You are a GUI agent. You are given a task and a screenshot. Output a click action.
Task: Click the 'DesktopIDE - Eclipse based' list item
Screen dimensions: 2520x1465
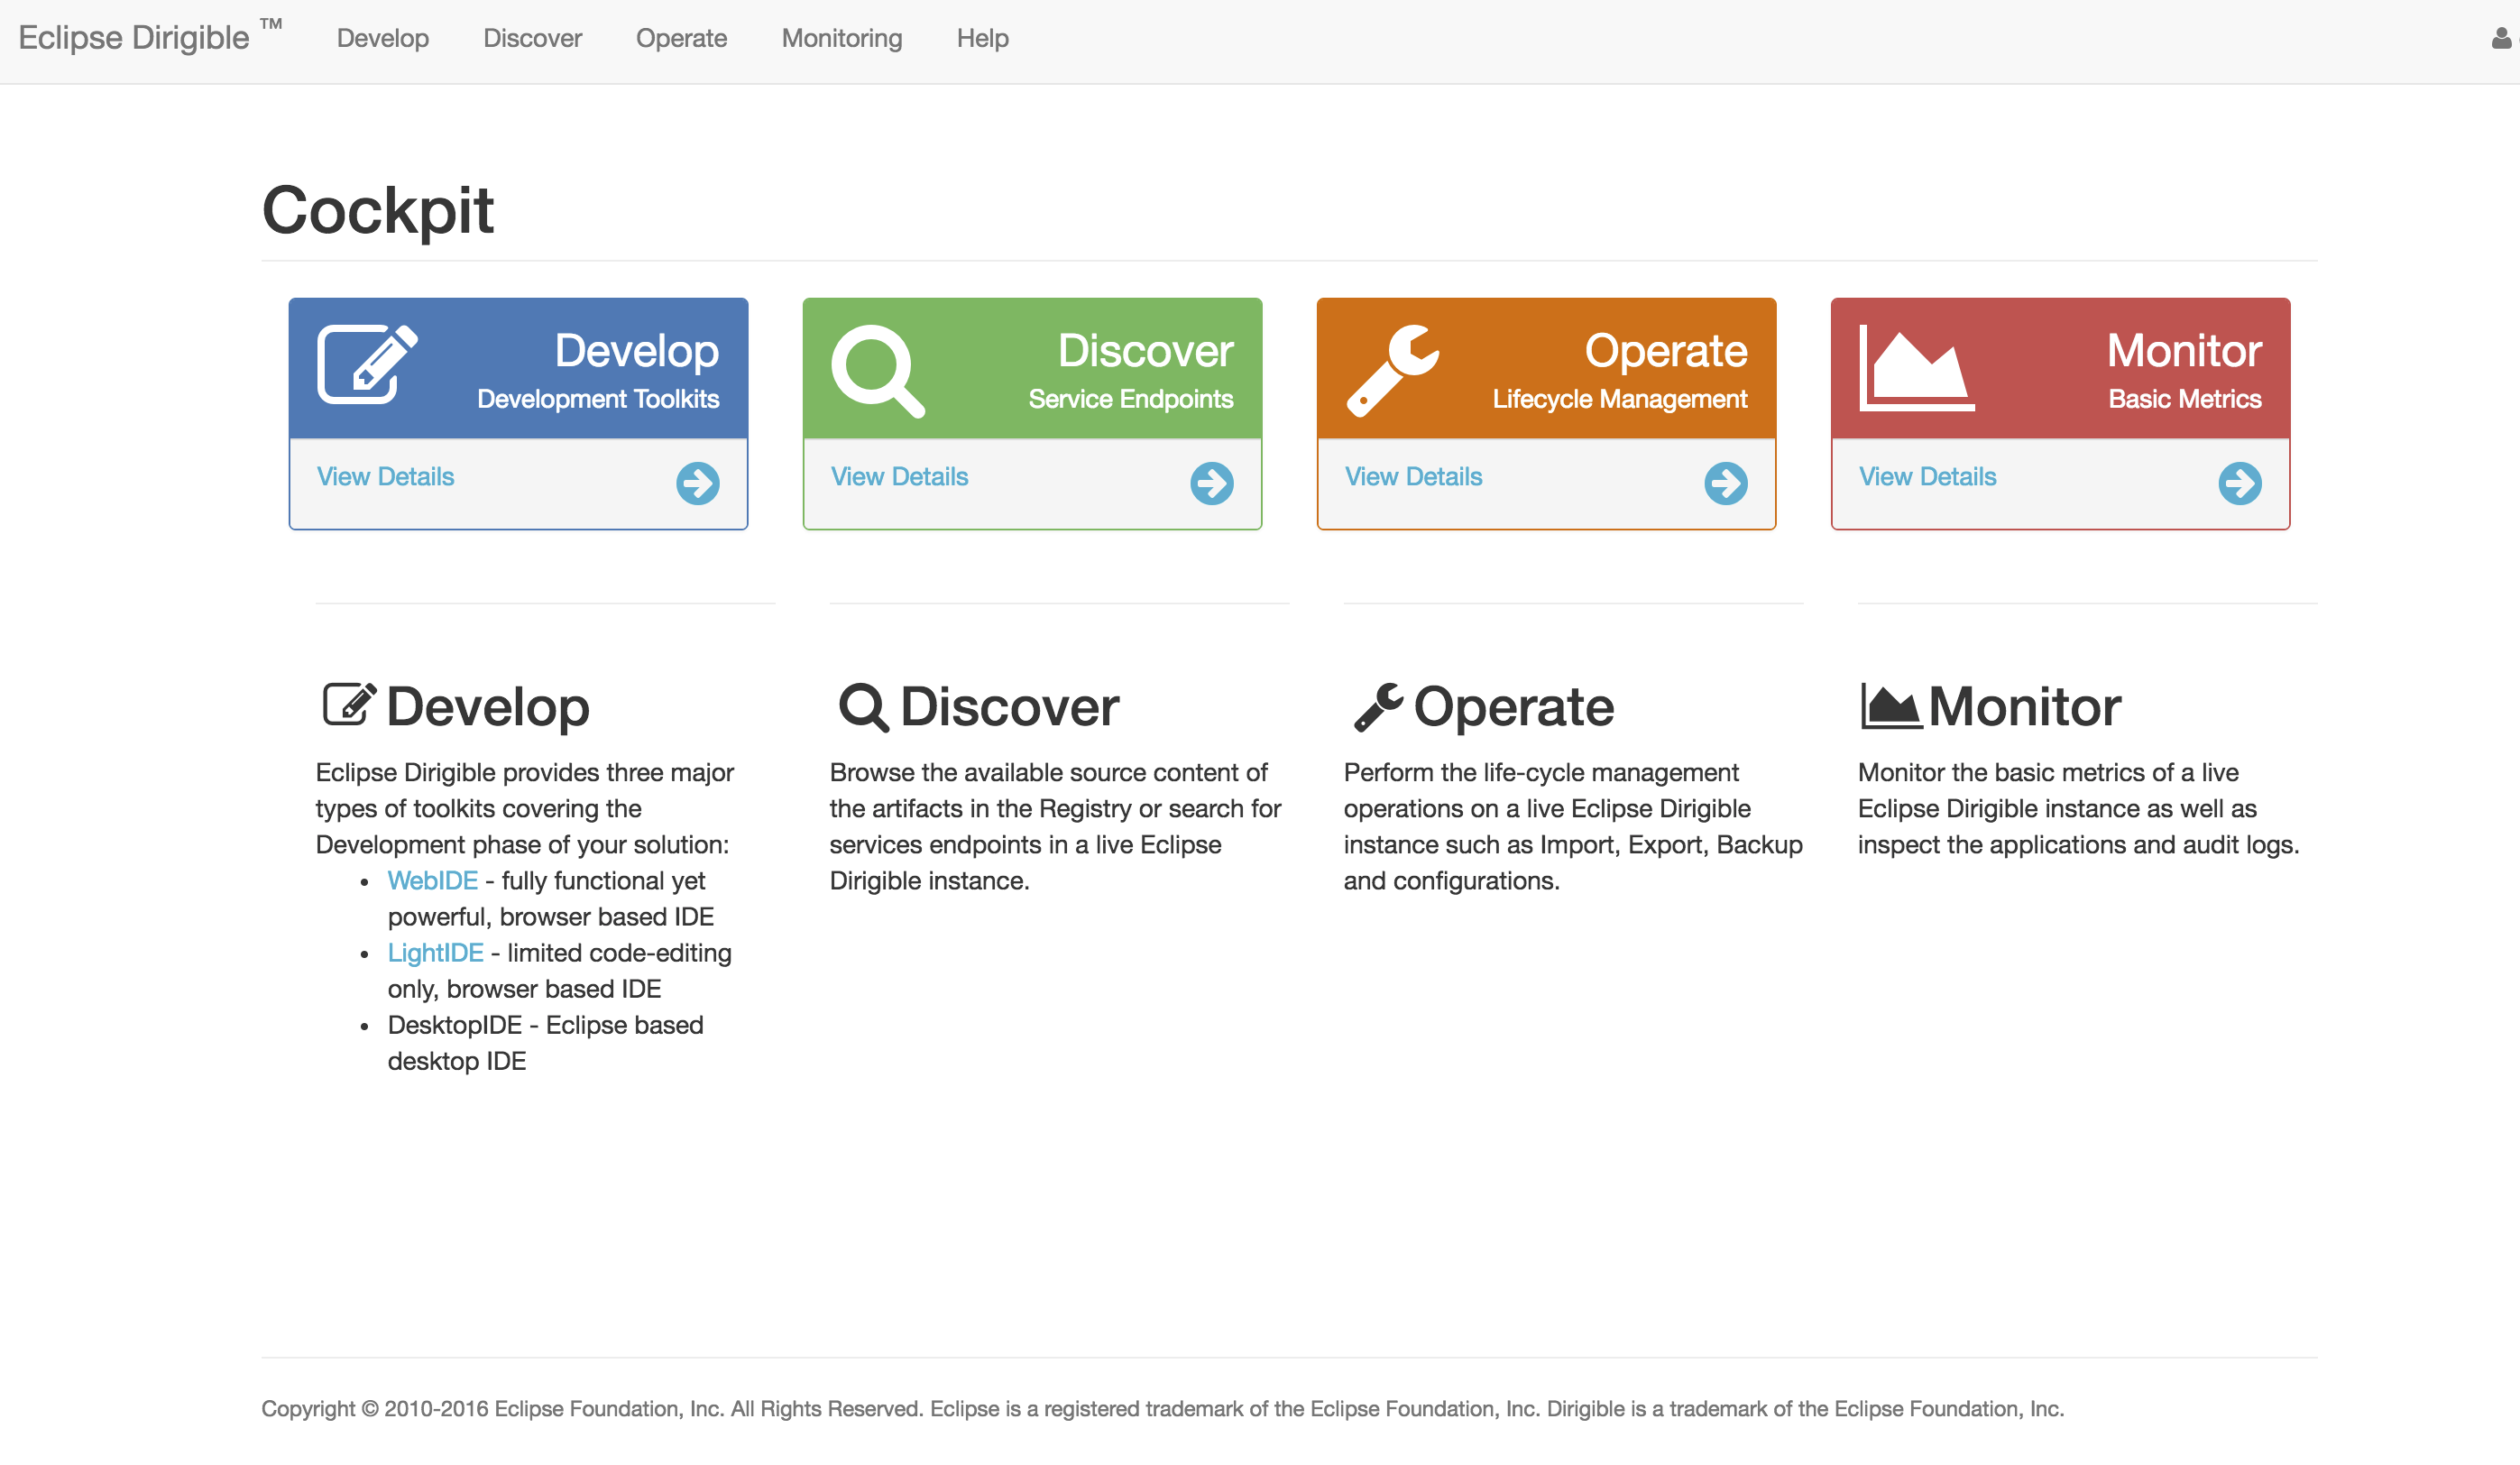[546, 1042]
